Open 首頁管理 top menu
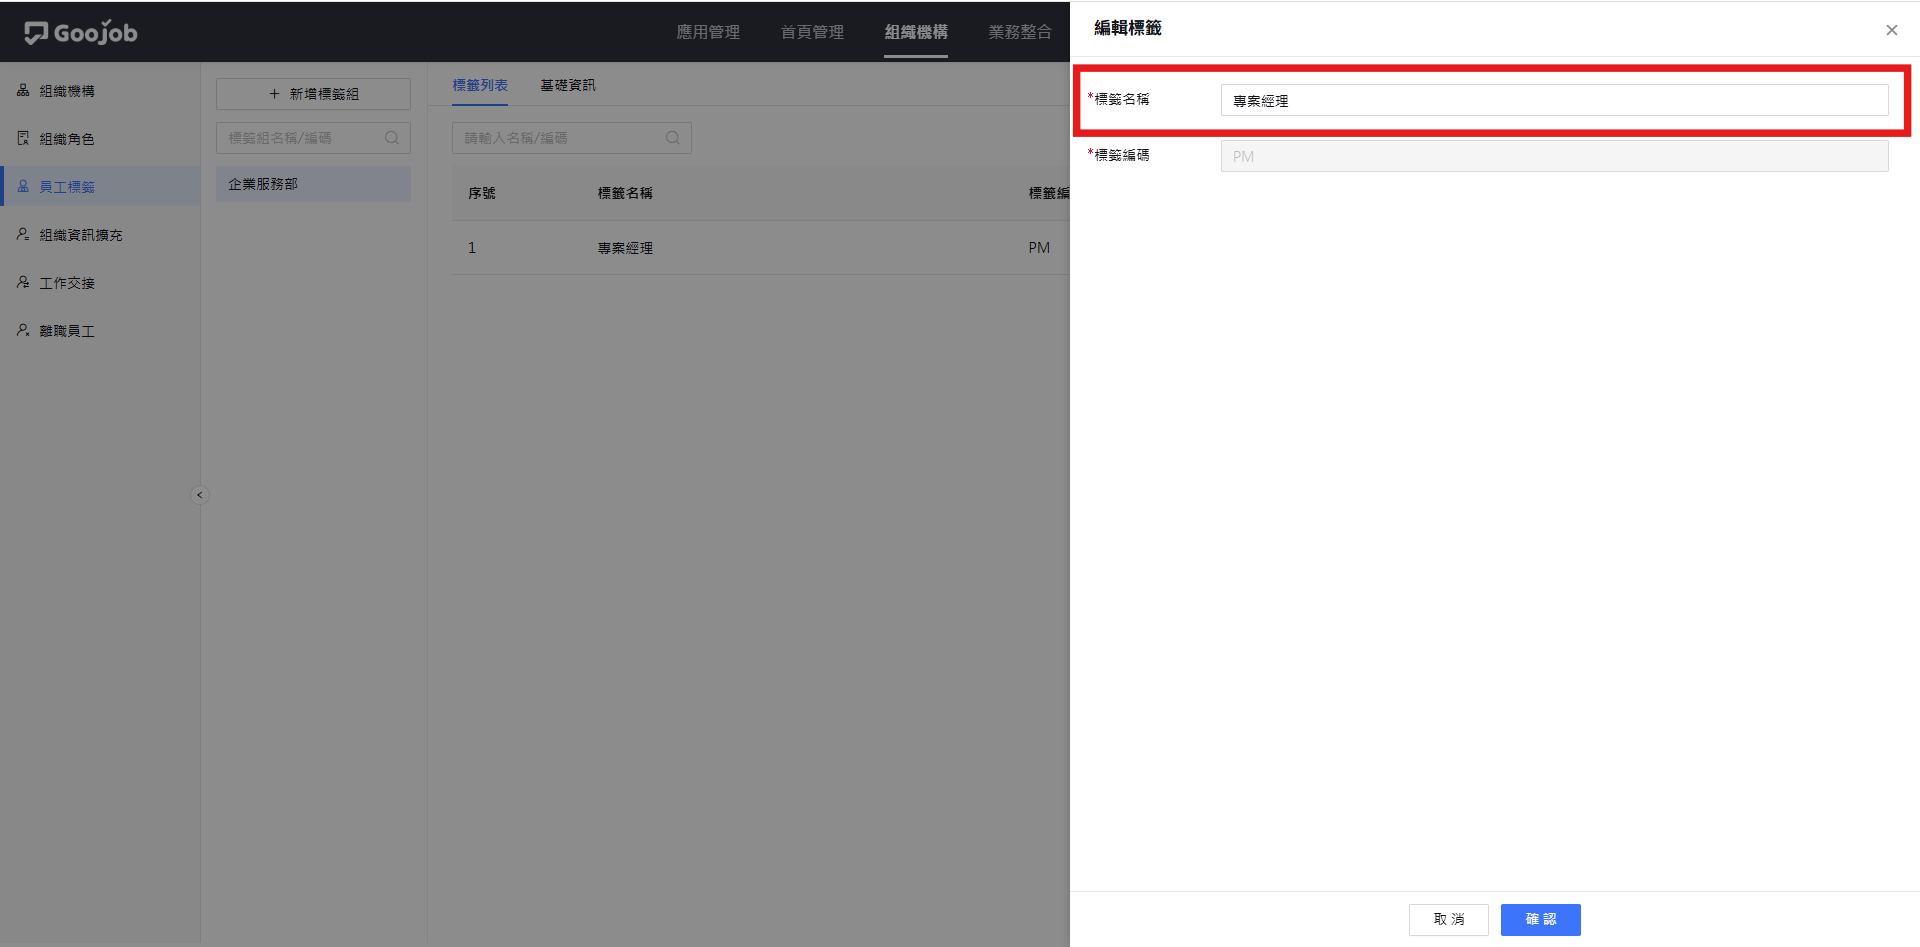 [x=812, y=32]
